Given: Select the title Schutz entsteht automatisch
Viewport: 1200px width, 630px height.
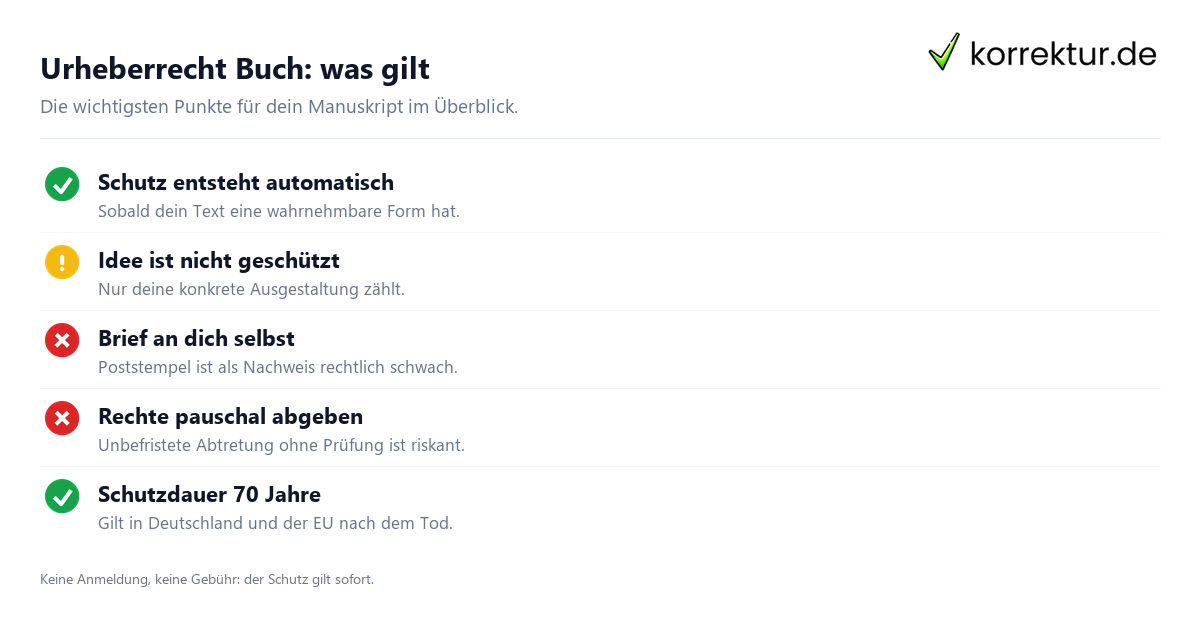Looking at the screenshot, I should click(246, 183).
